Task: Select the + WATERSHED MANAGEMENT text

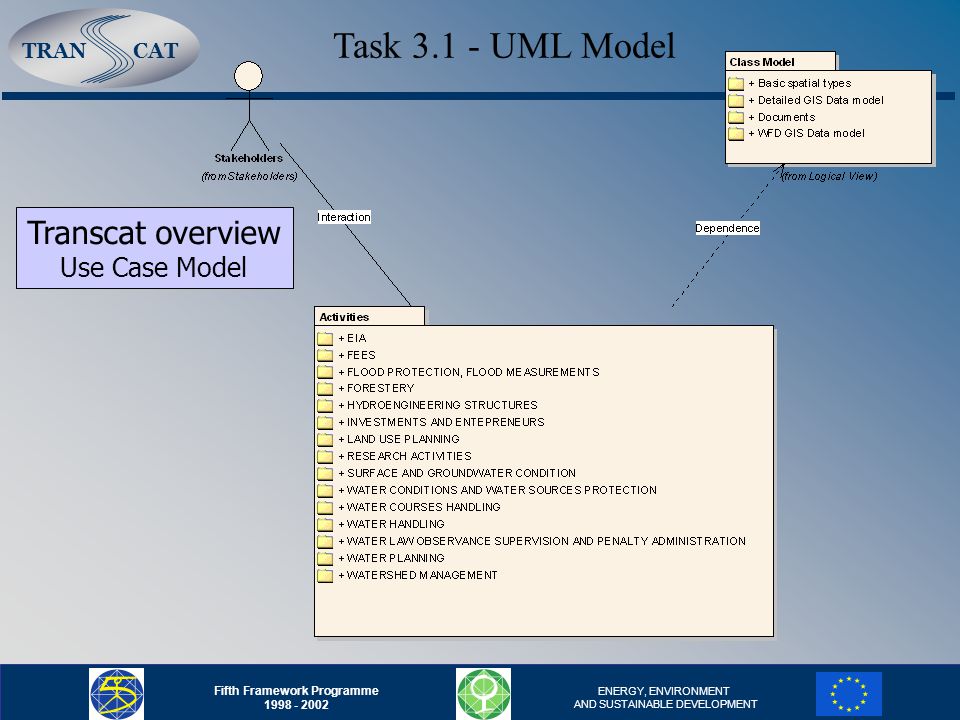Action: tap(418, 575)
